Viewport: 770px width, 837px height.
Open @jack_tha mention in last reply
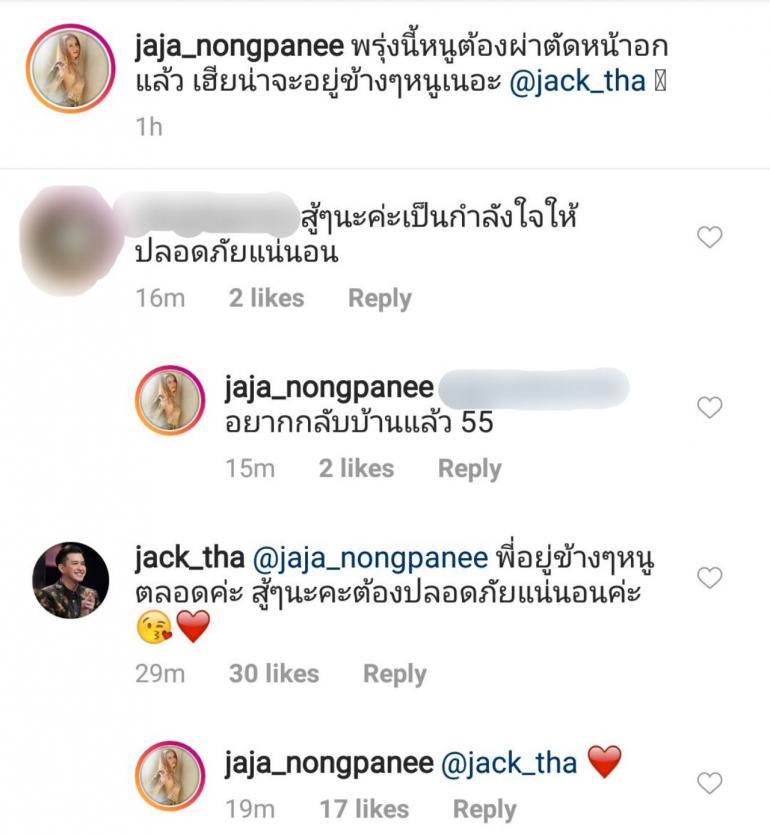click(x=509, y=763)
